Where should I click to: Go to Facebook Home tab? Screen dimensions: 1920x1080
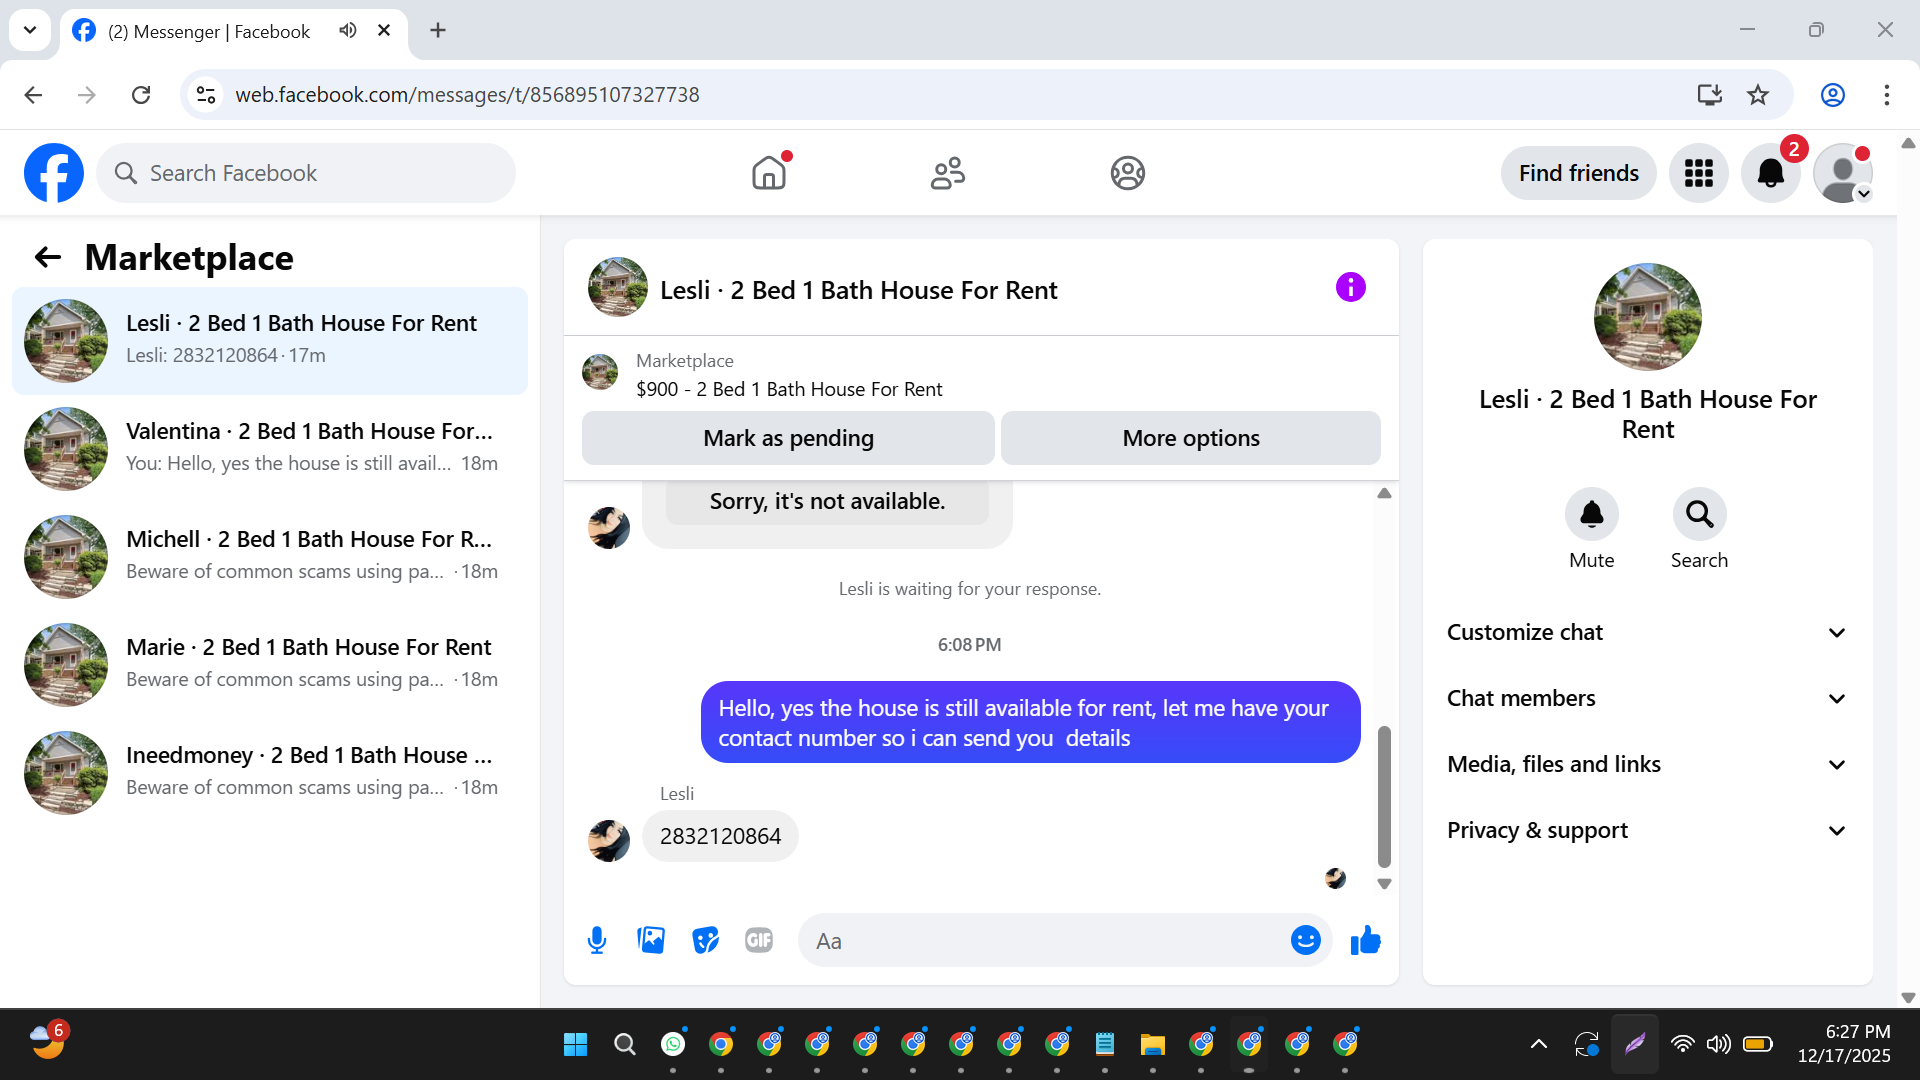click(x=769, y=173)
